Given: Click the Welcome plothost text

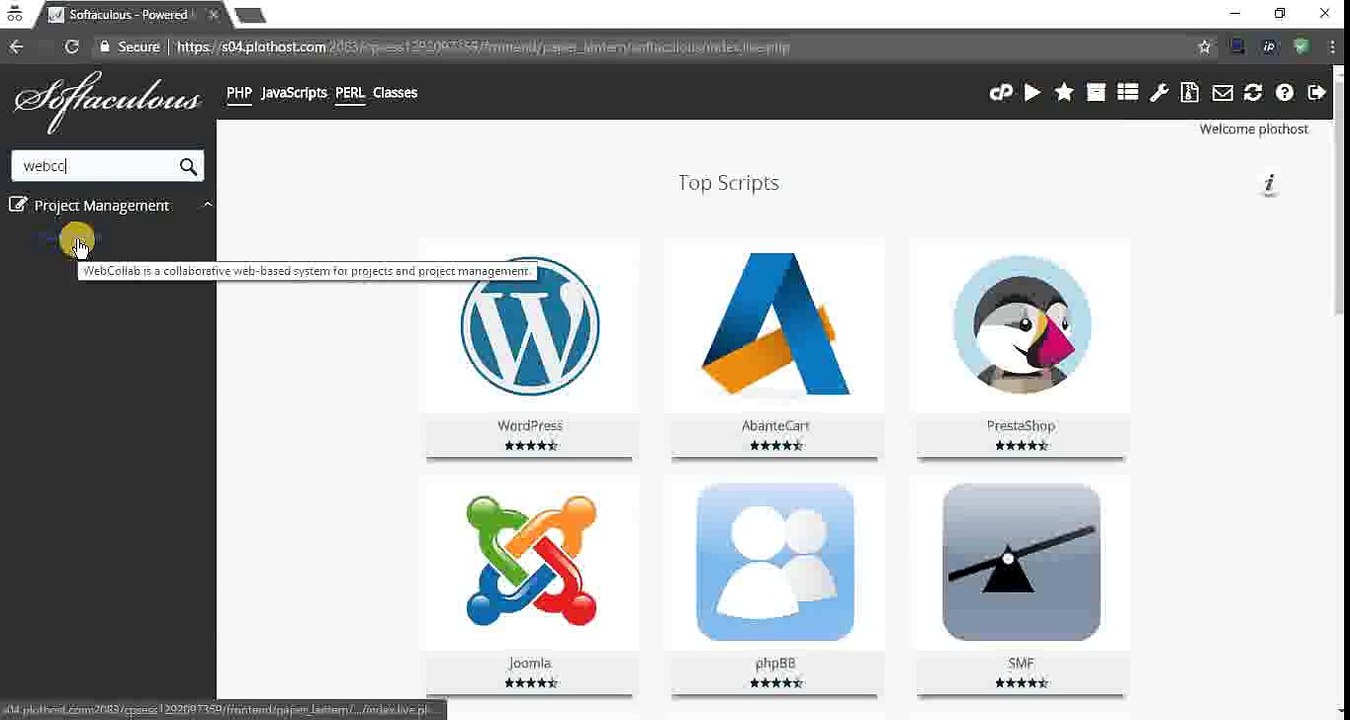Looking at the screenshot, I should [1254, 129].
